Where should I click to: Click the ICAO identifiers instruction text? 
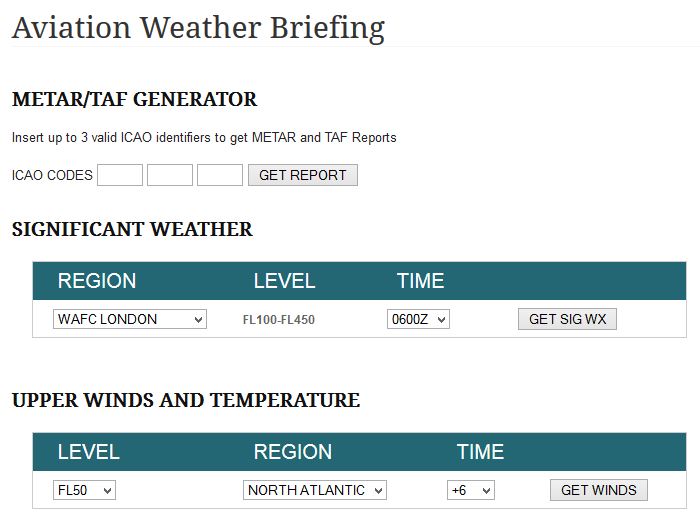click(204, 137)
